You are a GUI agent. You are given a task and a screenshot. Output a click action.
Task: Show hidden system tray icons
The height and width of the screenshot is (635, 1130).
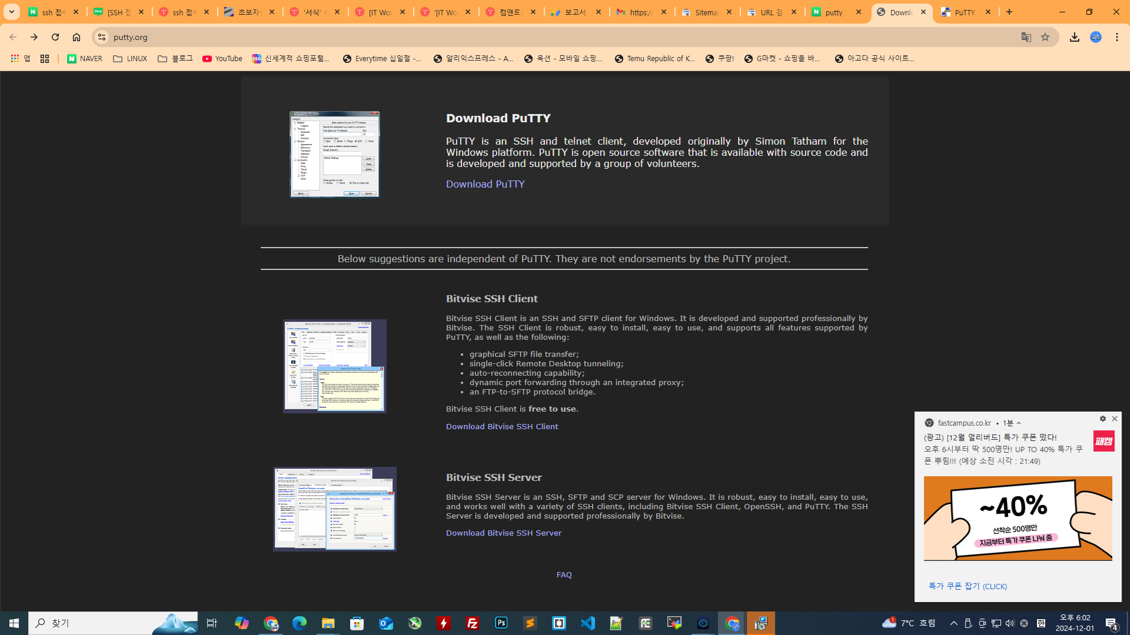(x=953, y=623)
